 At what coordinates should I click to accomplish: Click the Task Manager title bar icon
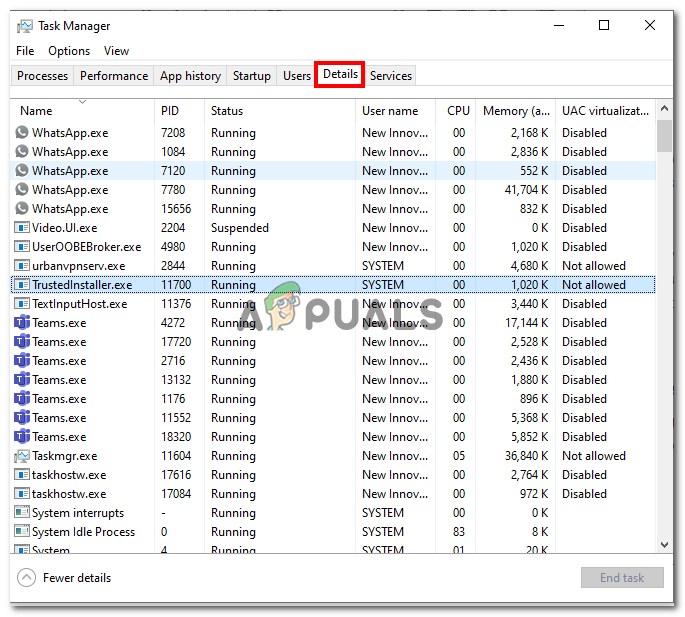tap(25, 27)
